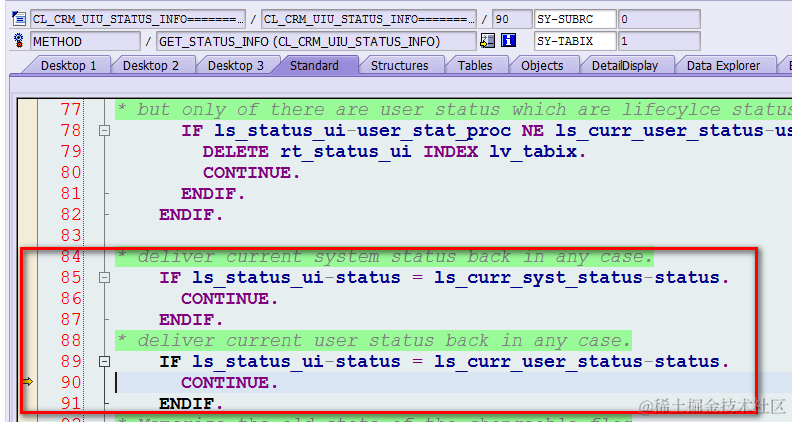792x422 pixels.
Task: Switch to the Desktop 1 tab
Action: 68,66
